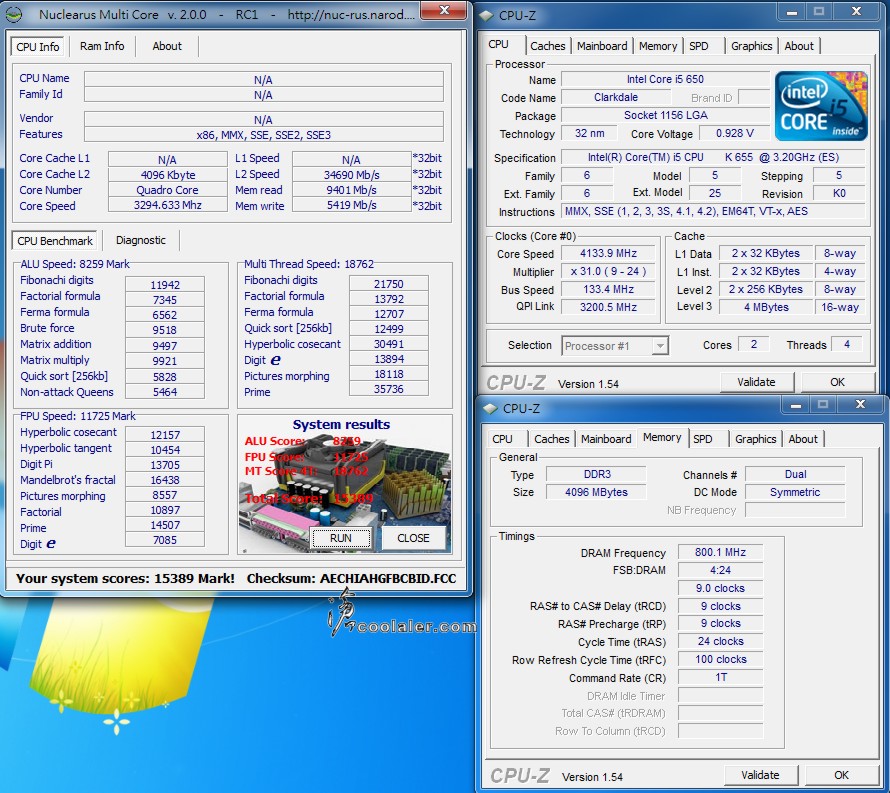890x793 pixels.
Task: Open About tab in CPU-Z memory timings window
Action: click(803, 439)
